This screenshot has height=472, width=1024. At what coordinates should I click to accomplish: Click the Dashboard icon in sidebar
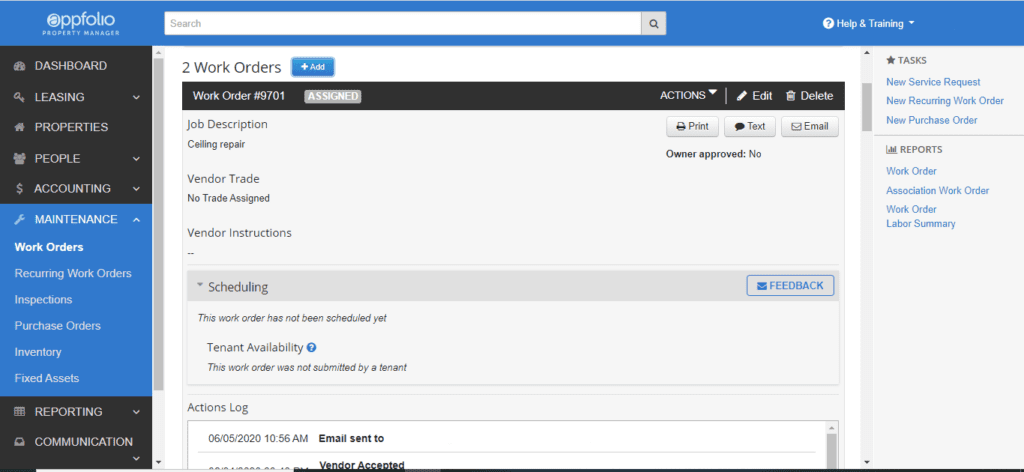[20, 66]
